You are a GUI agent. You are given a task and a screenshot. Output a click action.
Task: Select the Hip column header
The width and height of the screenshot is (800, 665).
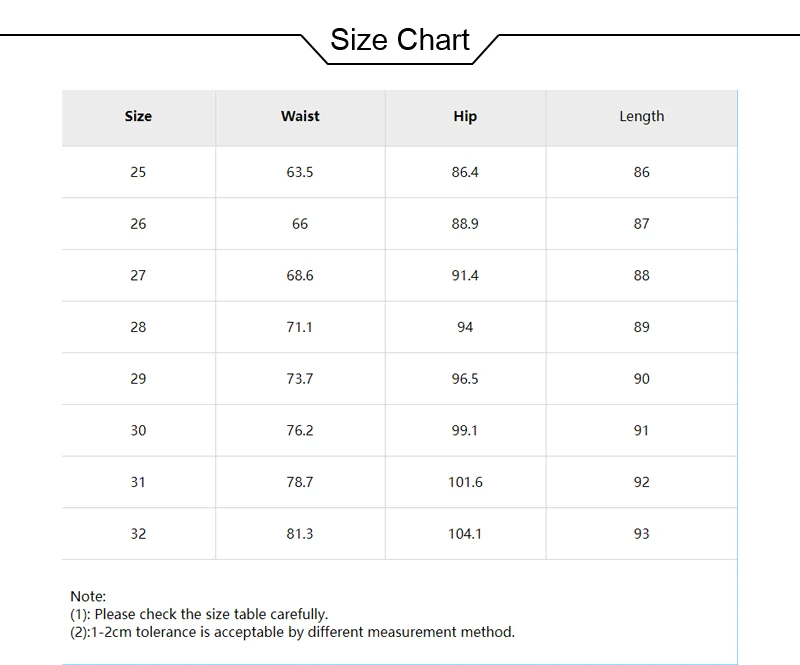point(465,116)
